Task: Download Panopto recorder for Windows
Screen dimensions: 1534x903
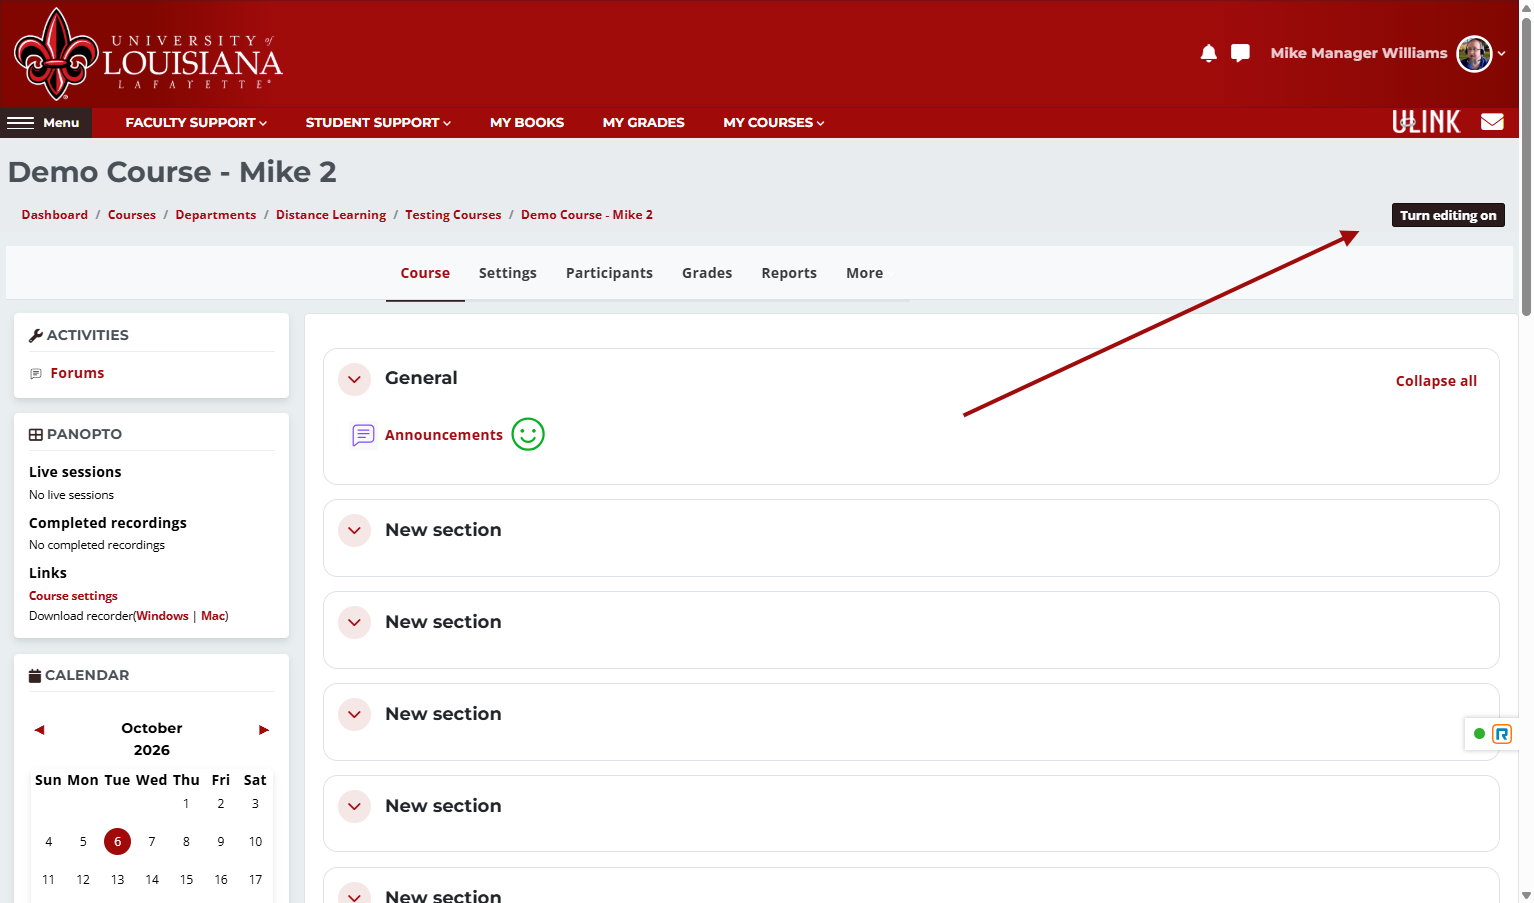Action: [162, 616]
